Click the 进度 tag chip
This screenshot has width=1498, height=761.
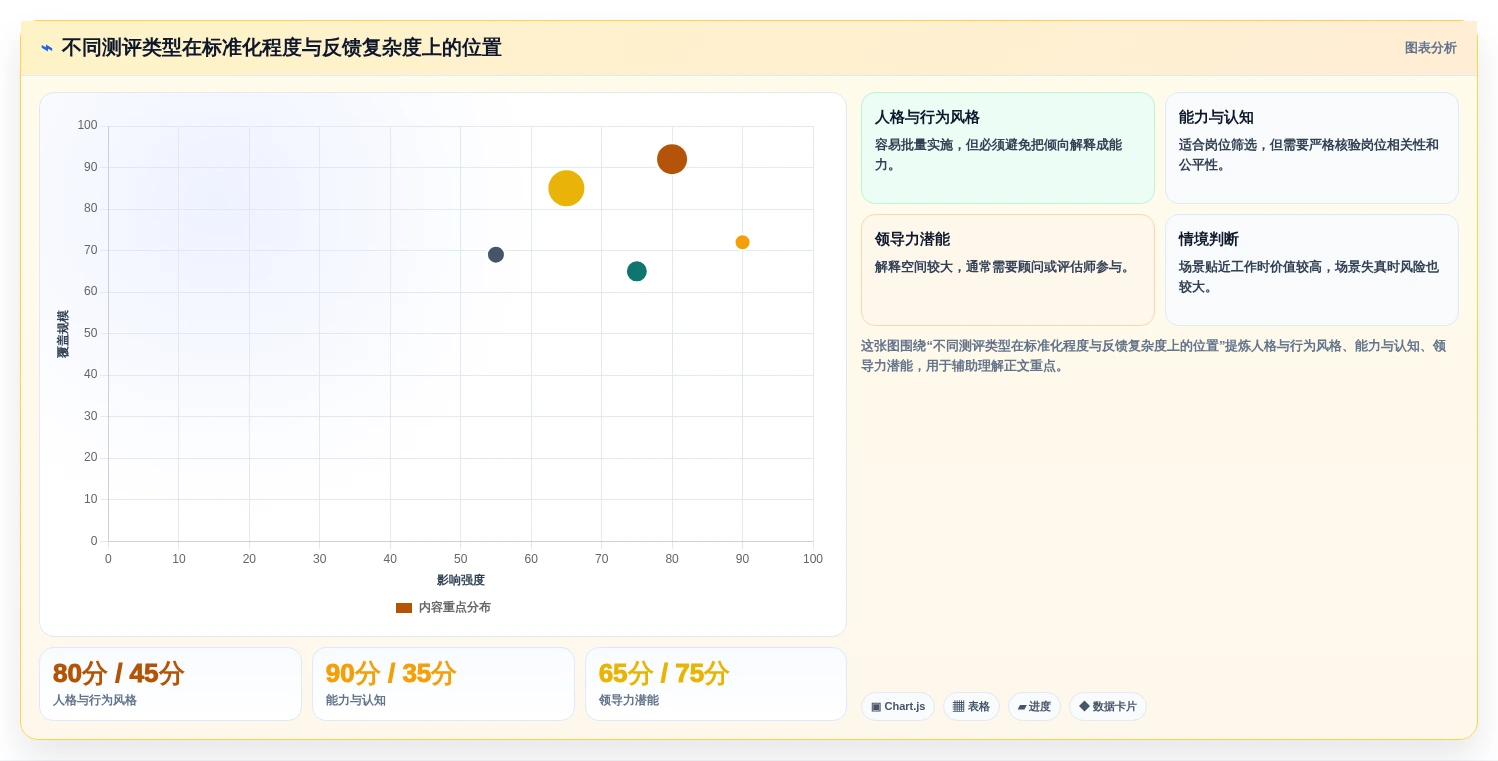tap(1034, 707)
